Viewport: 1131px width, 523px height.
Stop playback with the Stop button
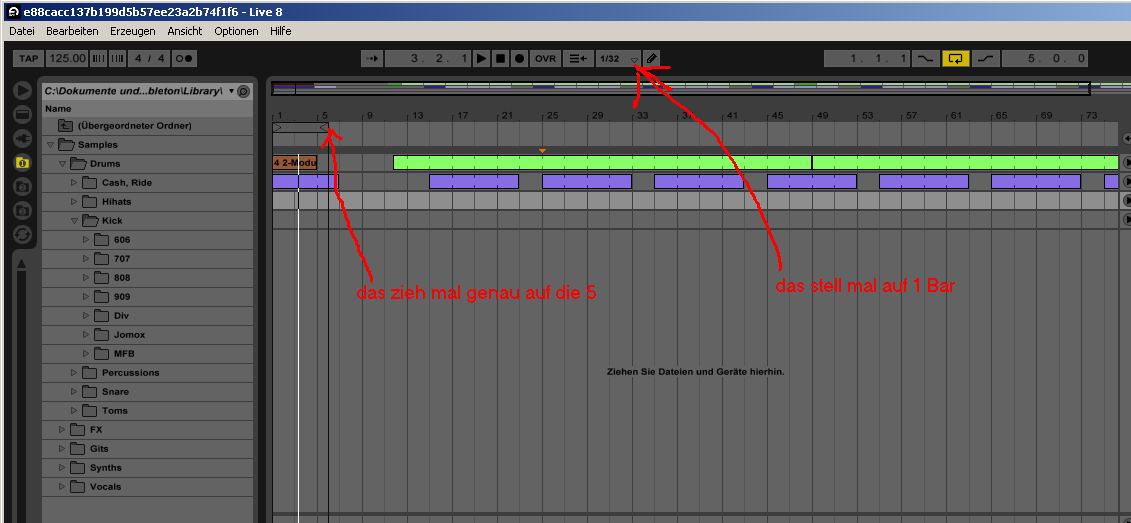click(500, 58)
